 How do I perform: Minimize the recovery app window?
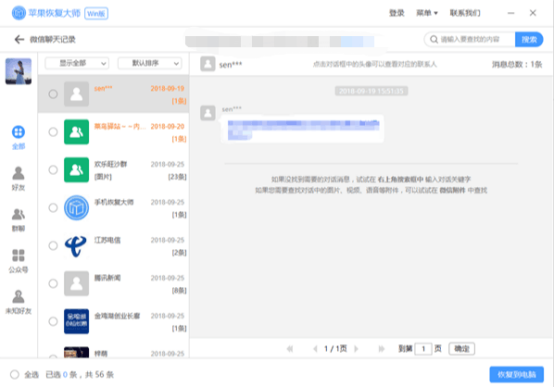tap(511, 13)
